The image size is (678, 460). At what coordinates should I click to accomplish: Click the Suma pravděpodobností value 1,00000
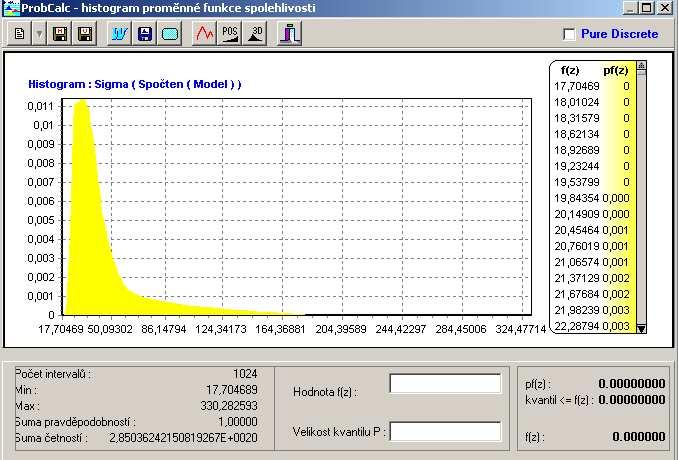(x=238, y=422)
